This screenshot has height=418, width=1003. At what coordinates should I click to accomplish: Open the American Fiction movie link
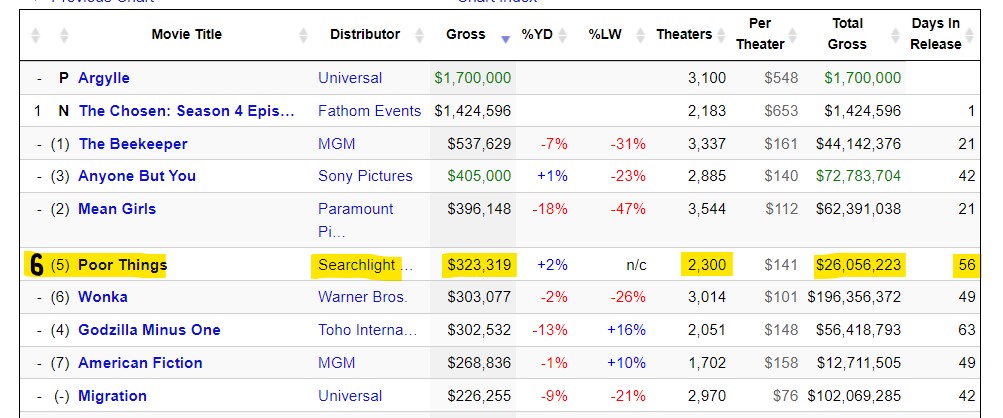click(140, 363)
